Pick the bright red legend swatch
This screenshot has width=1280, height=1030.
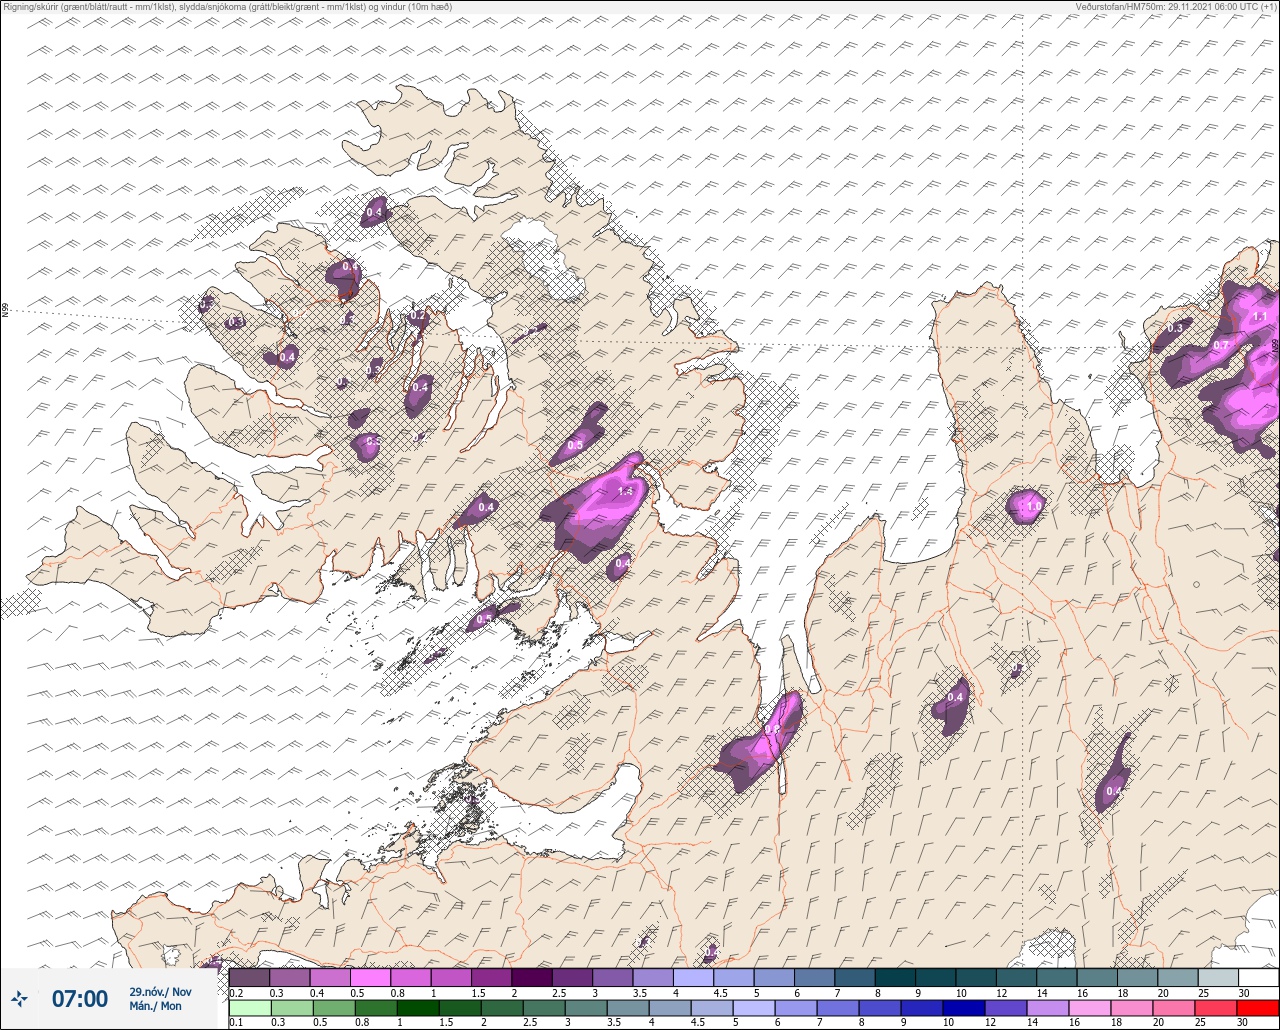(x=1258, y=1007)
